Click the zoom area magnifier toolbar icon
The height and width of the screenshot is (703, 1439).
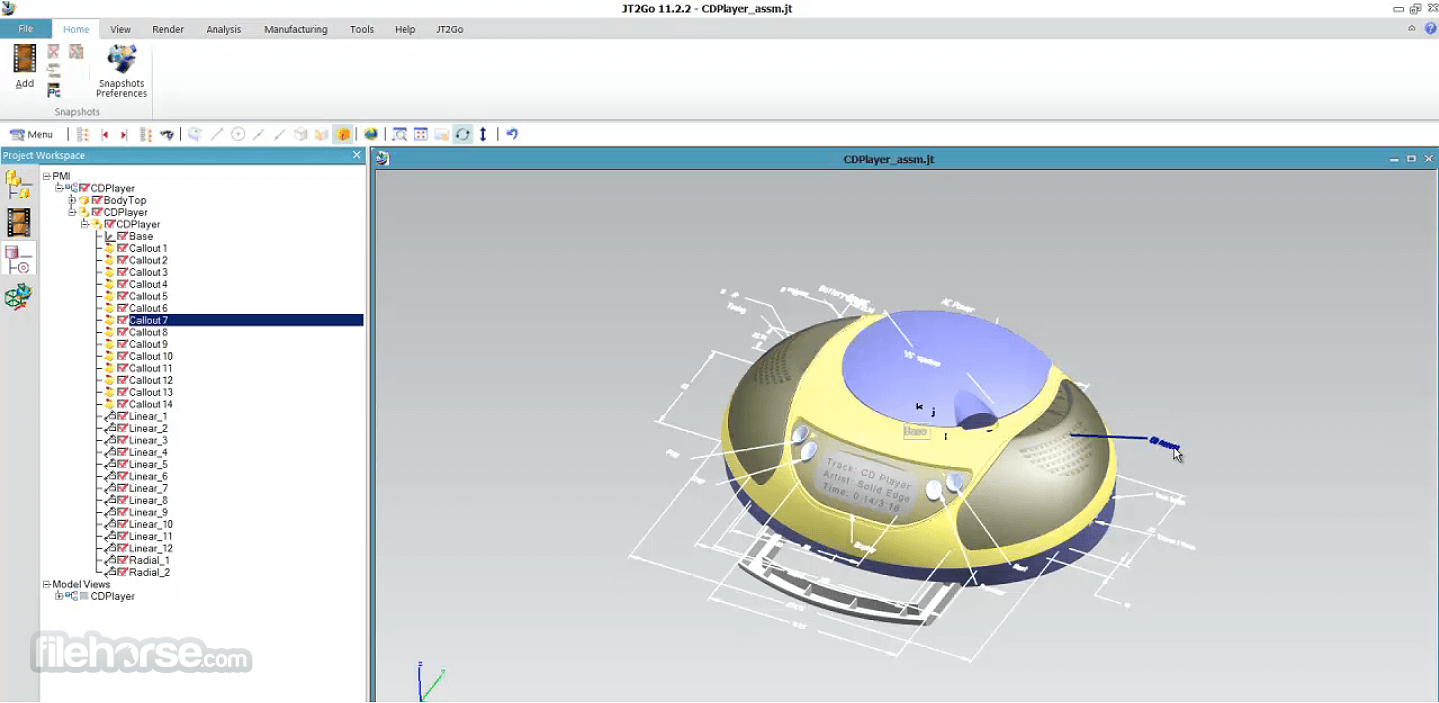coord(399,134)
